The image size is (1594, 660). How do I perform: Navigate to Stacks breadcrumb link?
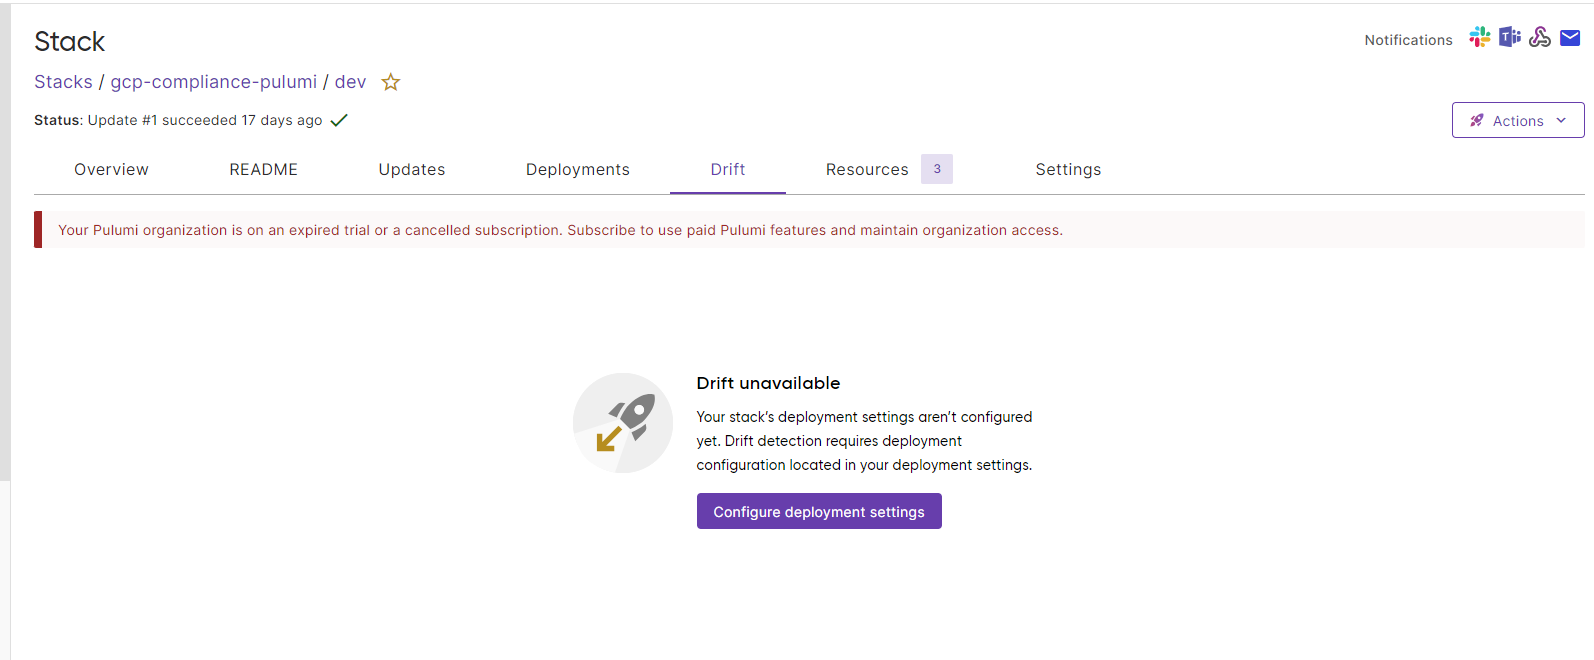(63, 82)
